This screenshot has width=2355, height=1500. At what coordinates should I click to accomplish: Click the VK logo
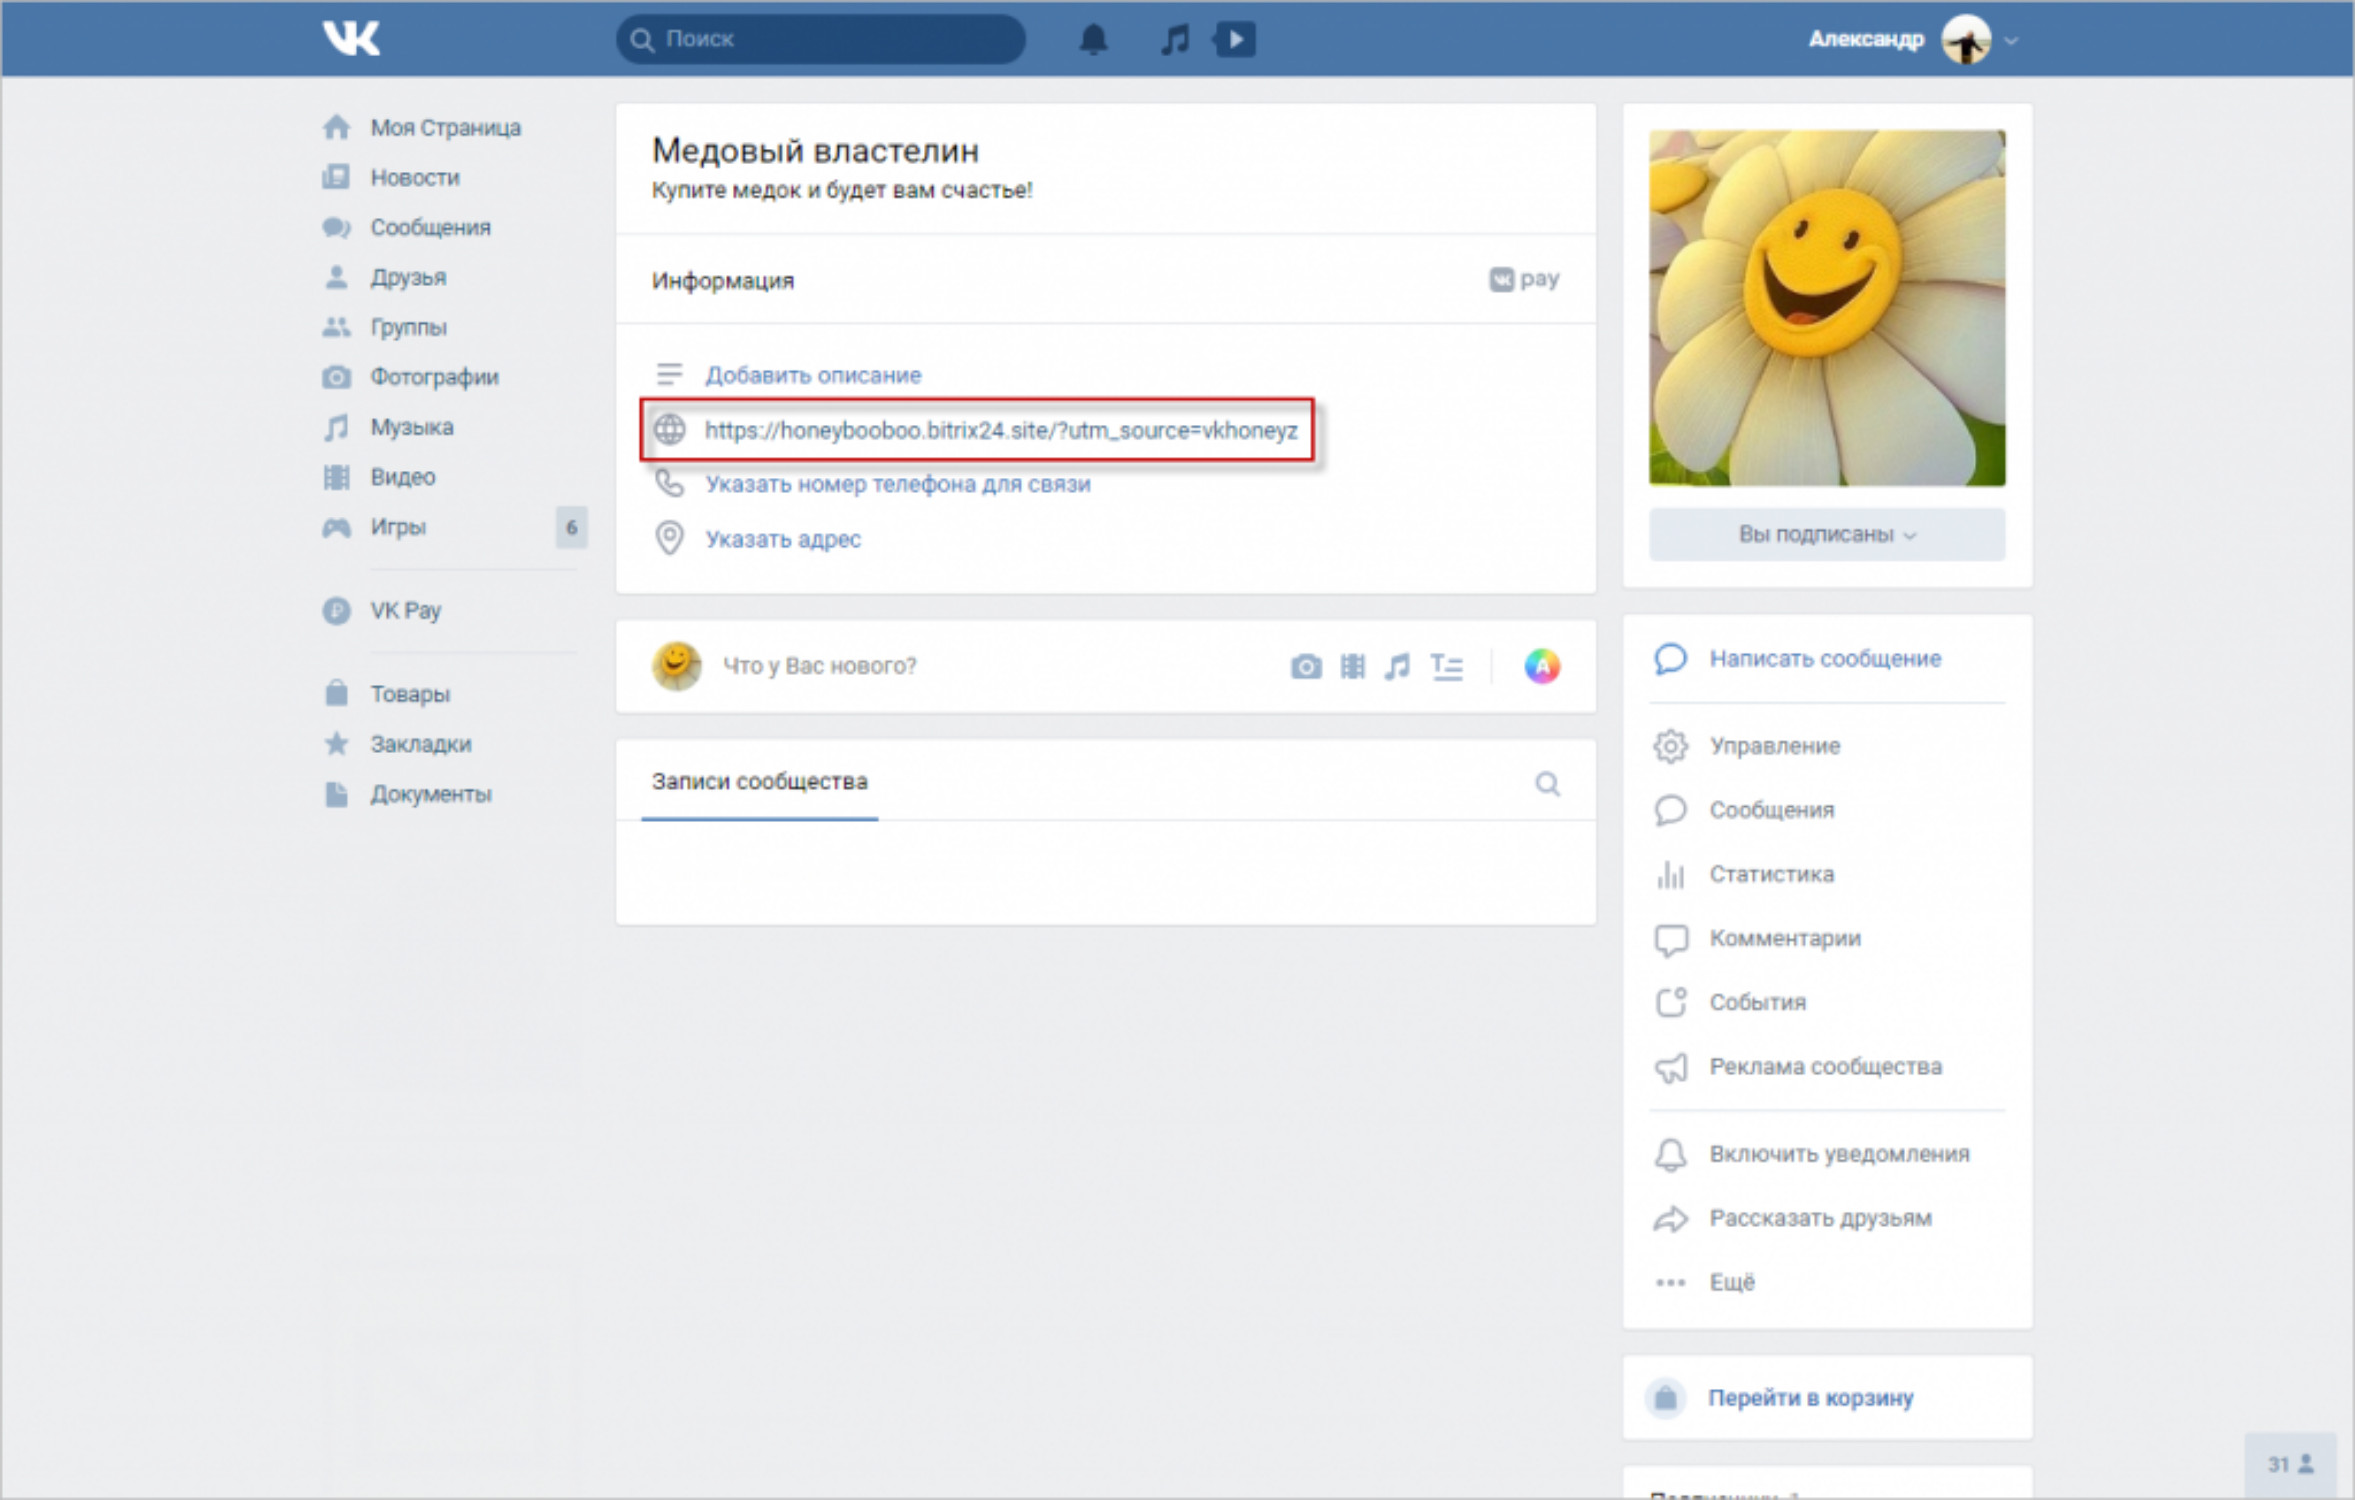coord(351,39)
